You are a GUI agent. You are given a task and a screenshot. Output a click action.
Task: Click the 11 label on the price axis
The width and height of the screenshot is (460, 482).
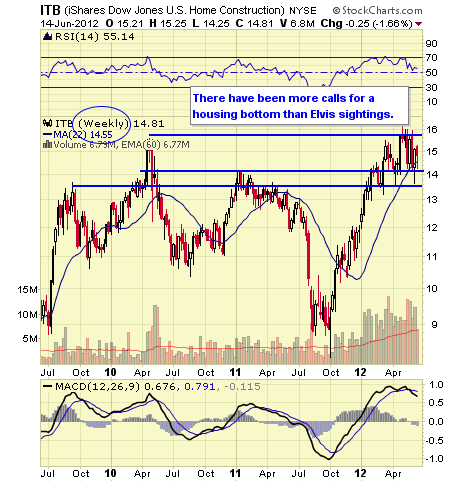pos(432,257)
